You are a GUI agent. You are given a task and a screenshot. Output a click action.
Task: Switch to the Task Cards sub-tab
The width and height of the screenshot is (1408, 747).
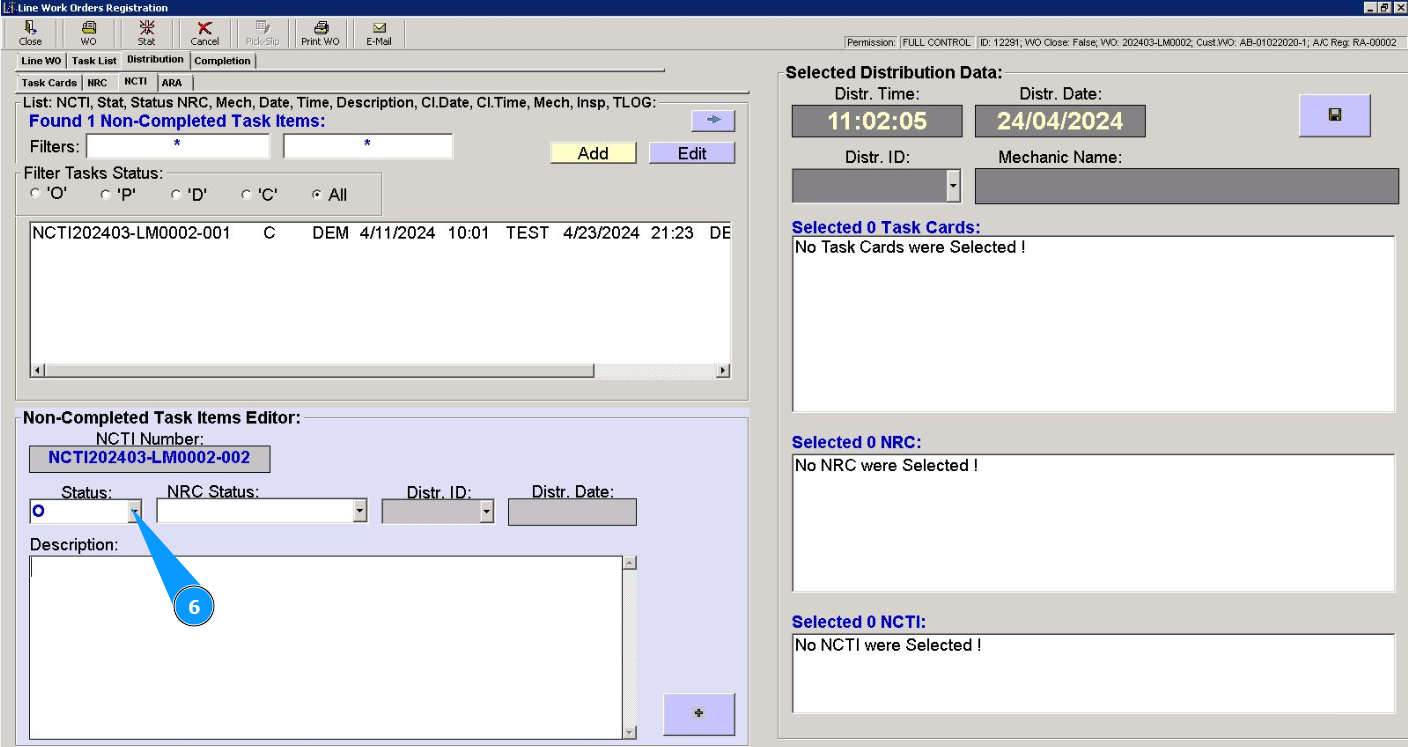pyautogui.click(x=49, y=83)
